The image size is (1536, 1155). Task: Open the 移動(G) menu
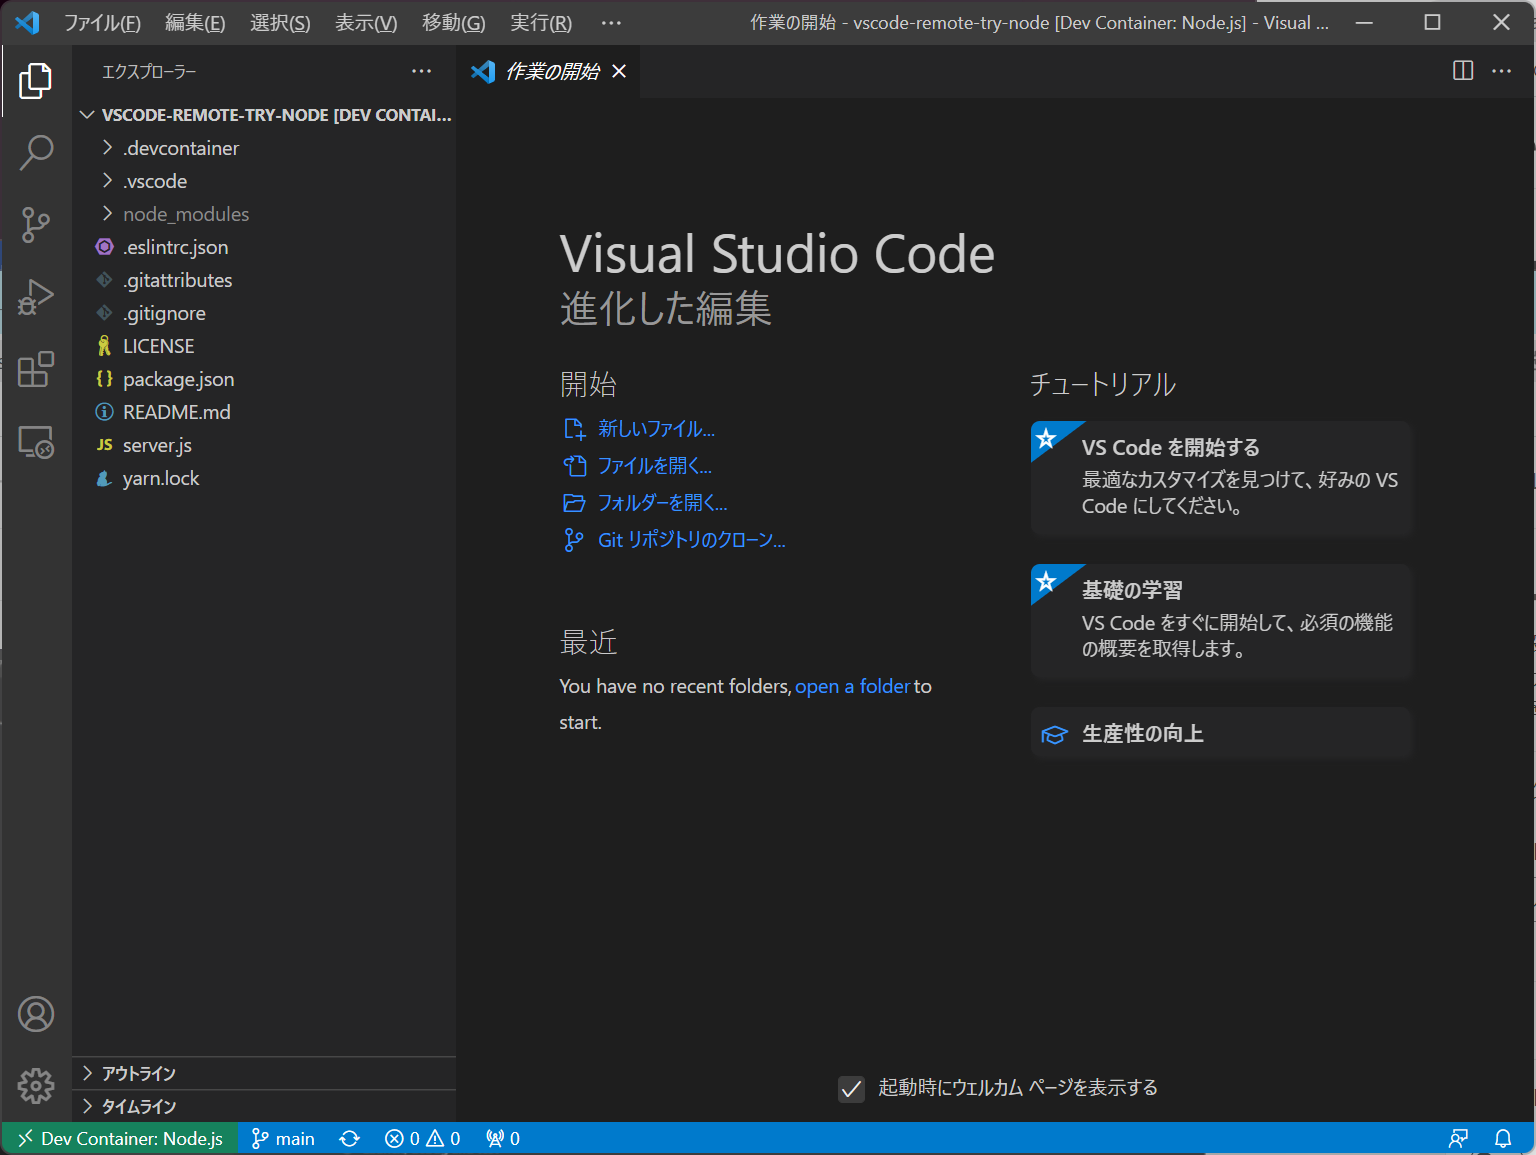(454, 22)
